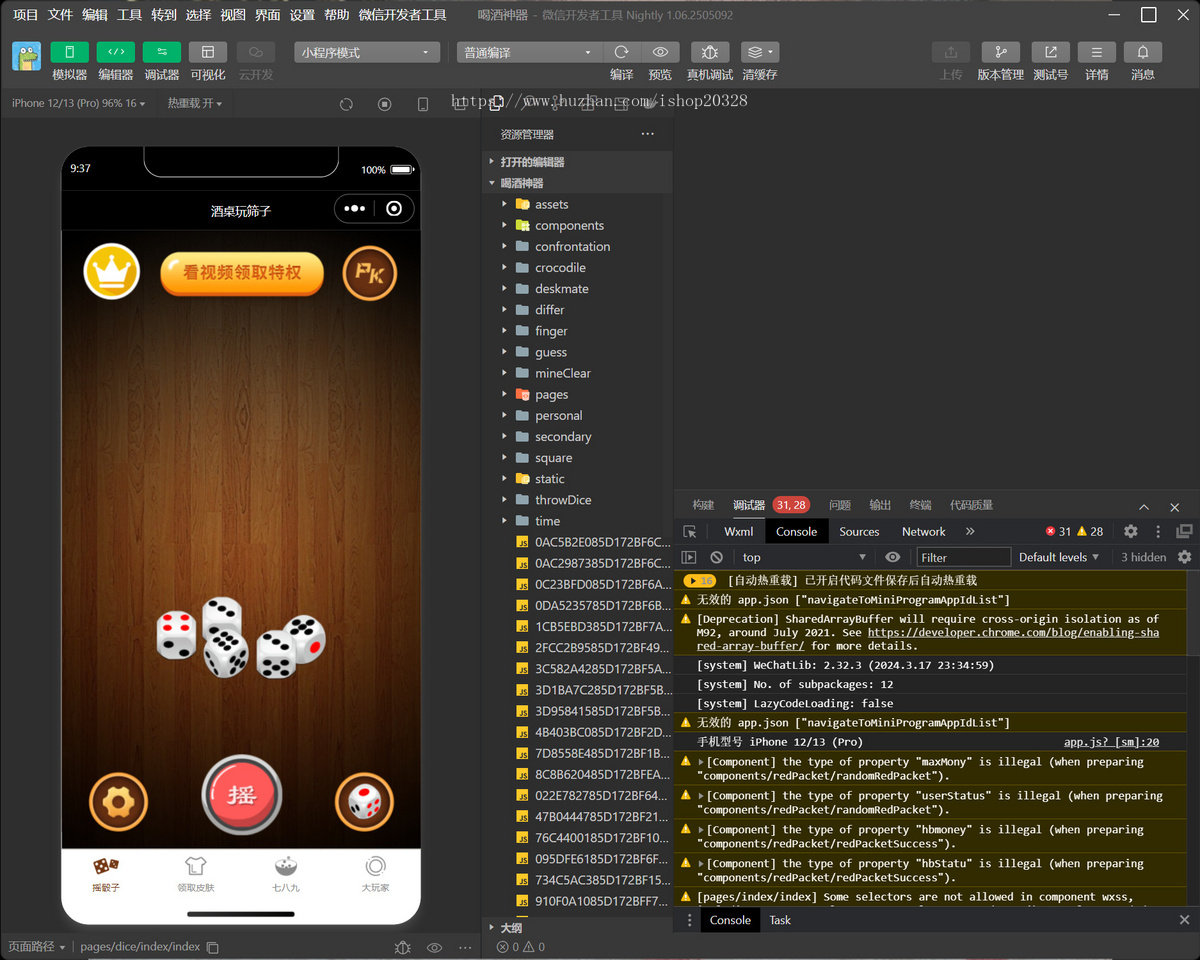
Task: Click the 编译 (compile) refresh icon
Action: click(621, 53)
